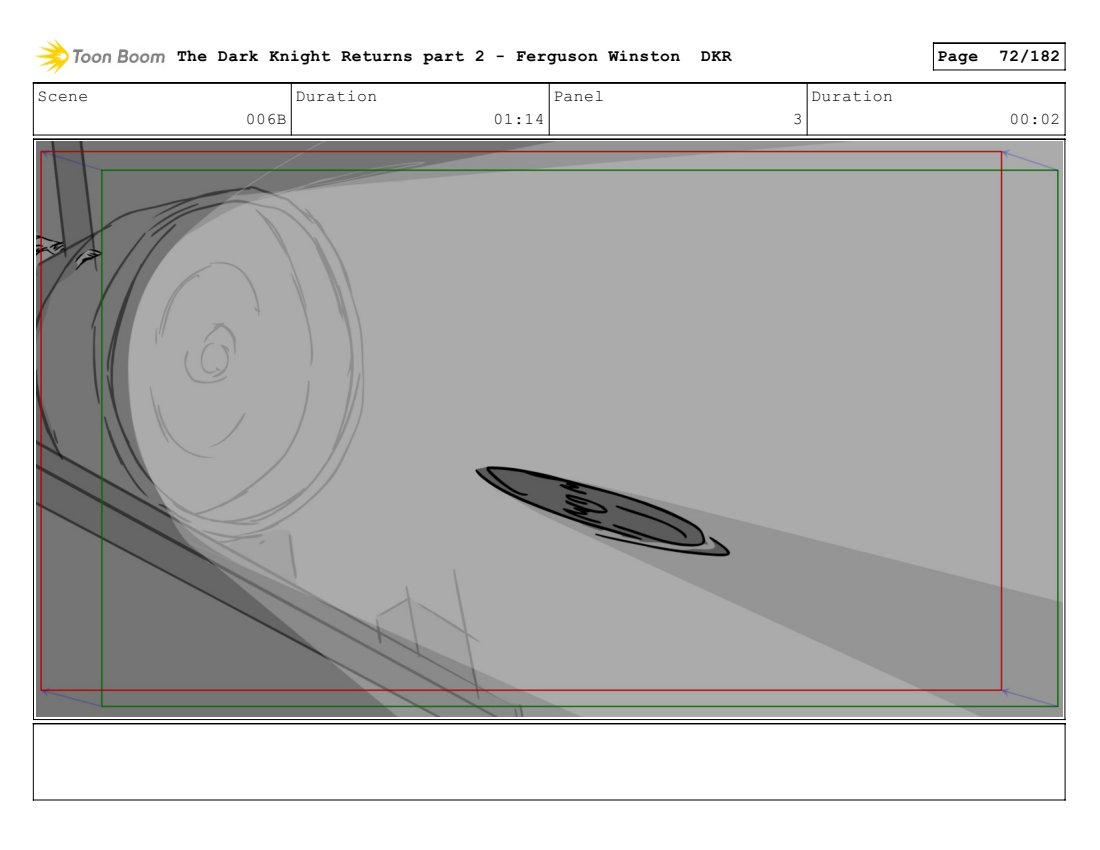This screenshot has height=850, width=1100.
Task: Click the Toon Boom logo
Action: (x=100, y=56)
